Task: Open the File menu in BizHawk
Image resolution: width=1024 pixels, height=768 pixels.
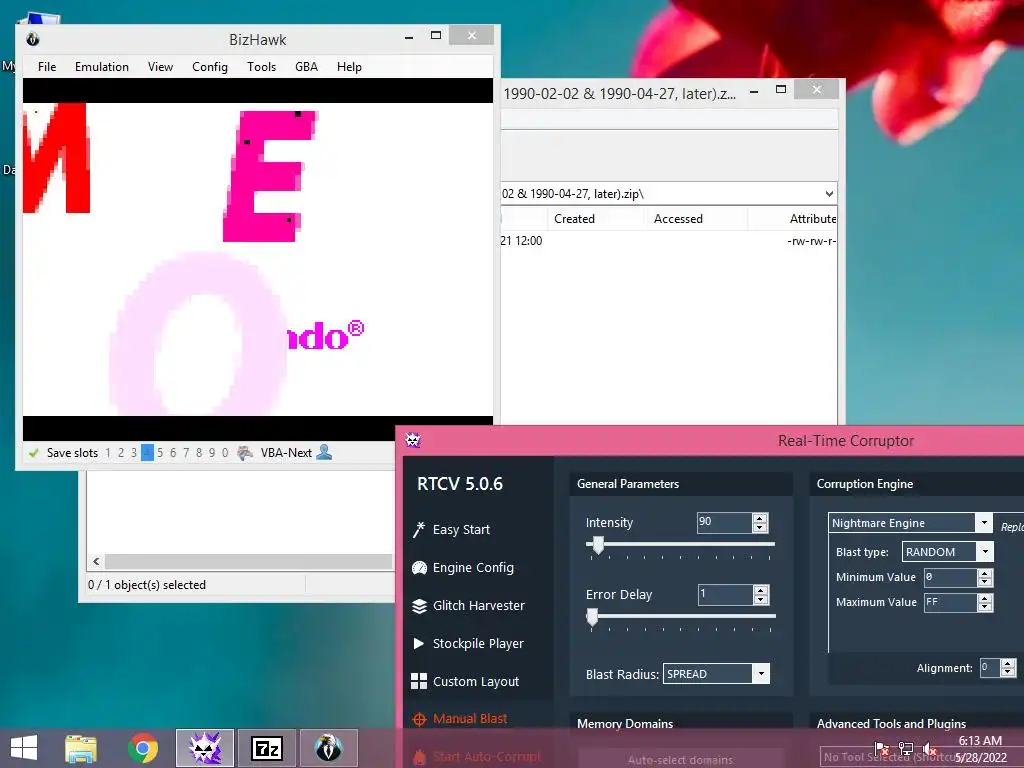Action: [x=47, y=67]
